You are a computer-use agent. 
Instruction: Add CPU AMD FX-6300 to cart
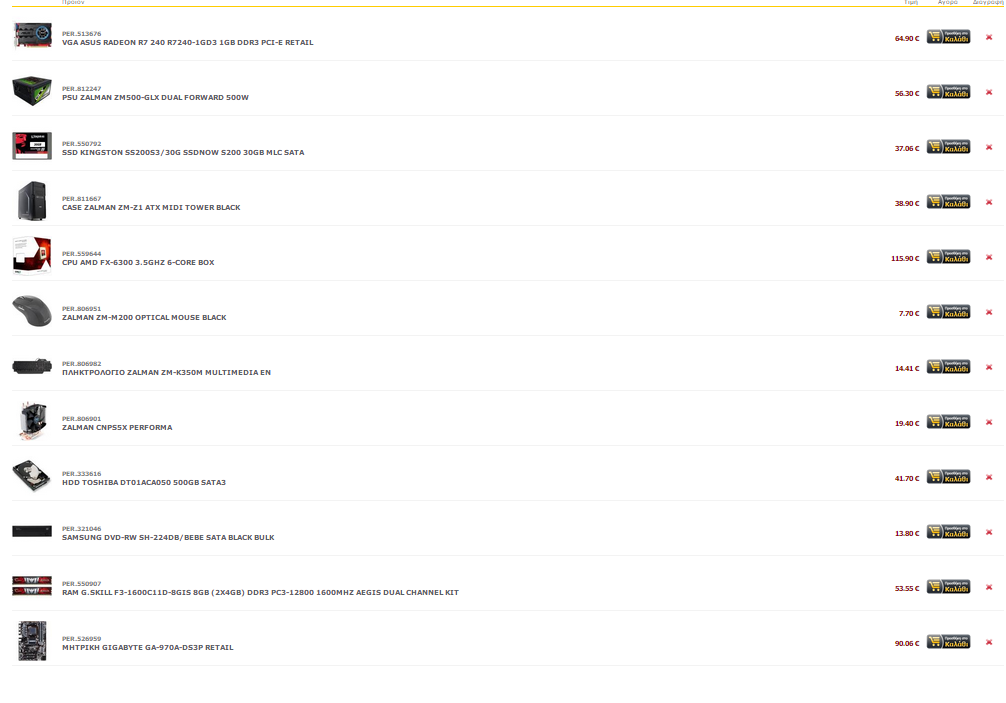tap(948, 257)
